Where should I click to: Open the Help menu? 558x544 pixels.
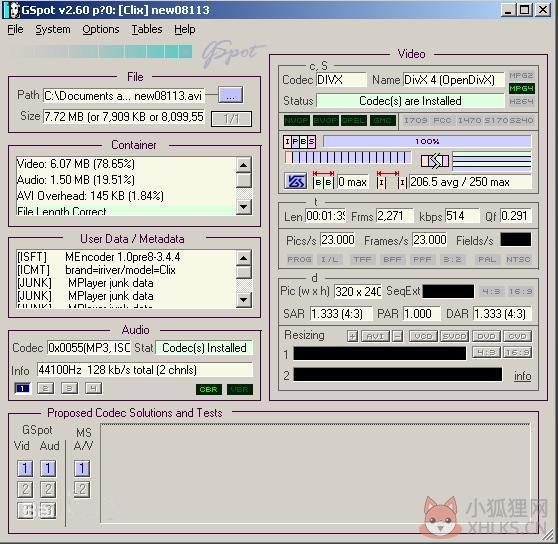click(x=185, y=30)
